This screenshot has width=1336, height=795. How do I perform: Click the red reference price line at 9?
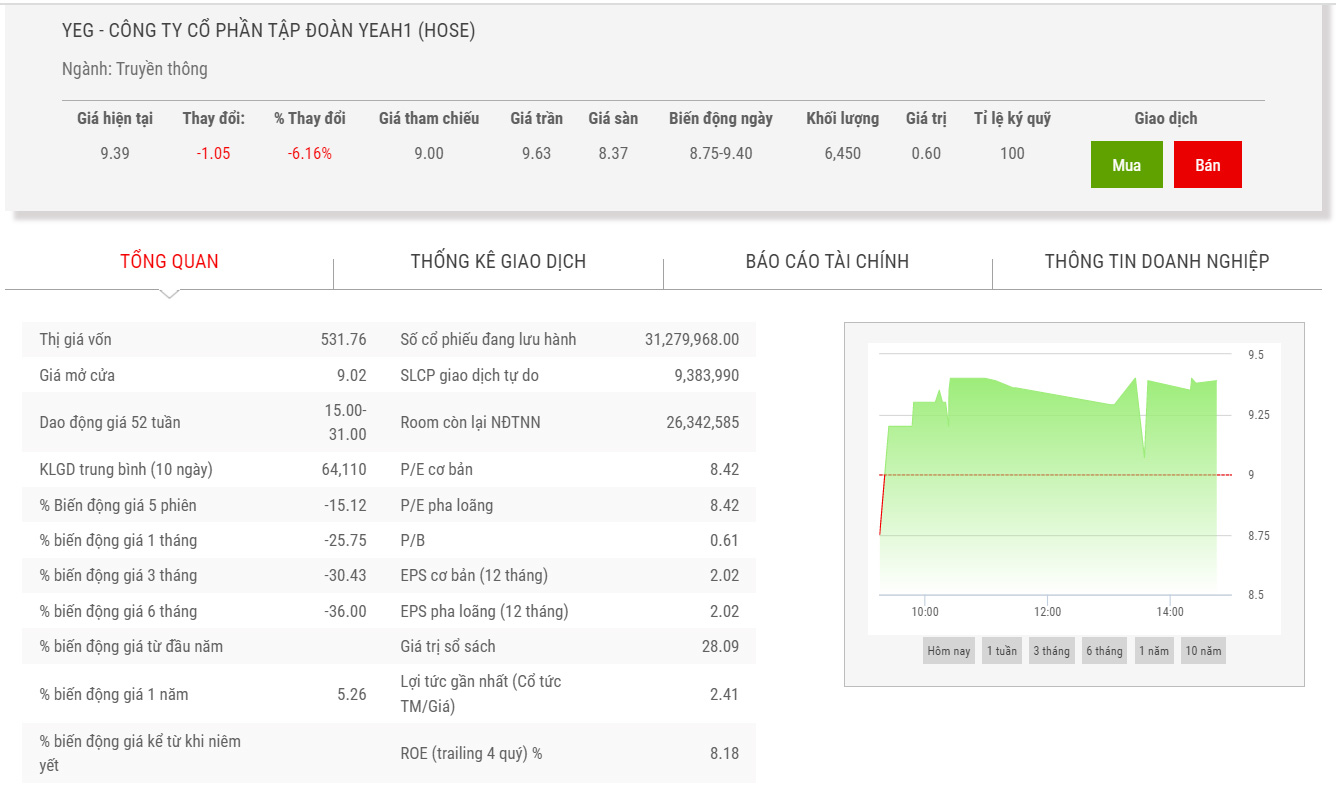pos(1050,475)
